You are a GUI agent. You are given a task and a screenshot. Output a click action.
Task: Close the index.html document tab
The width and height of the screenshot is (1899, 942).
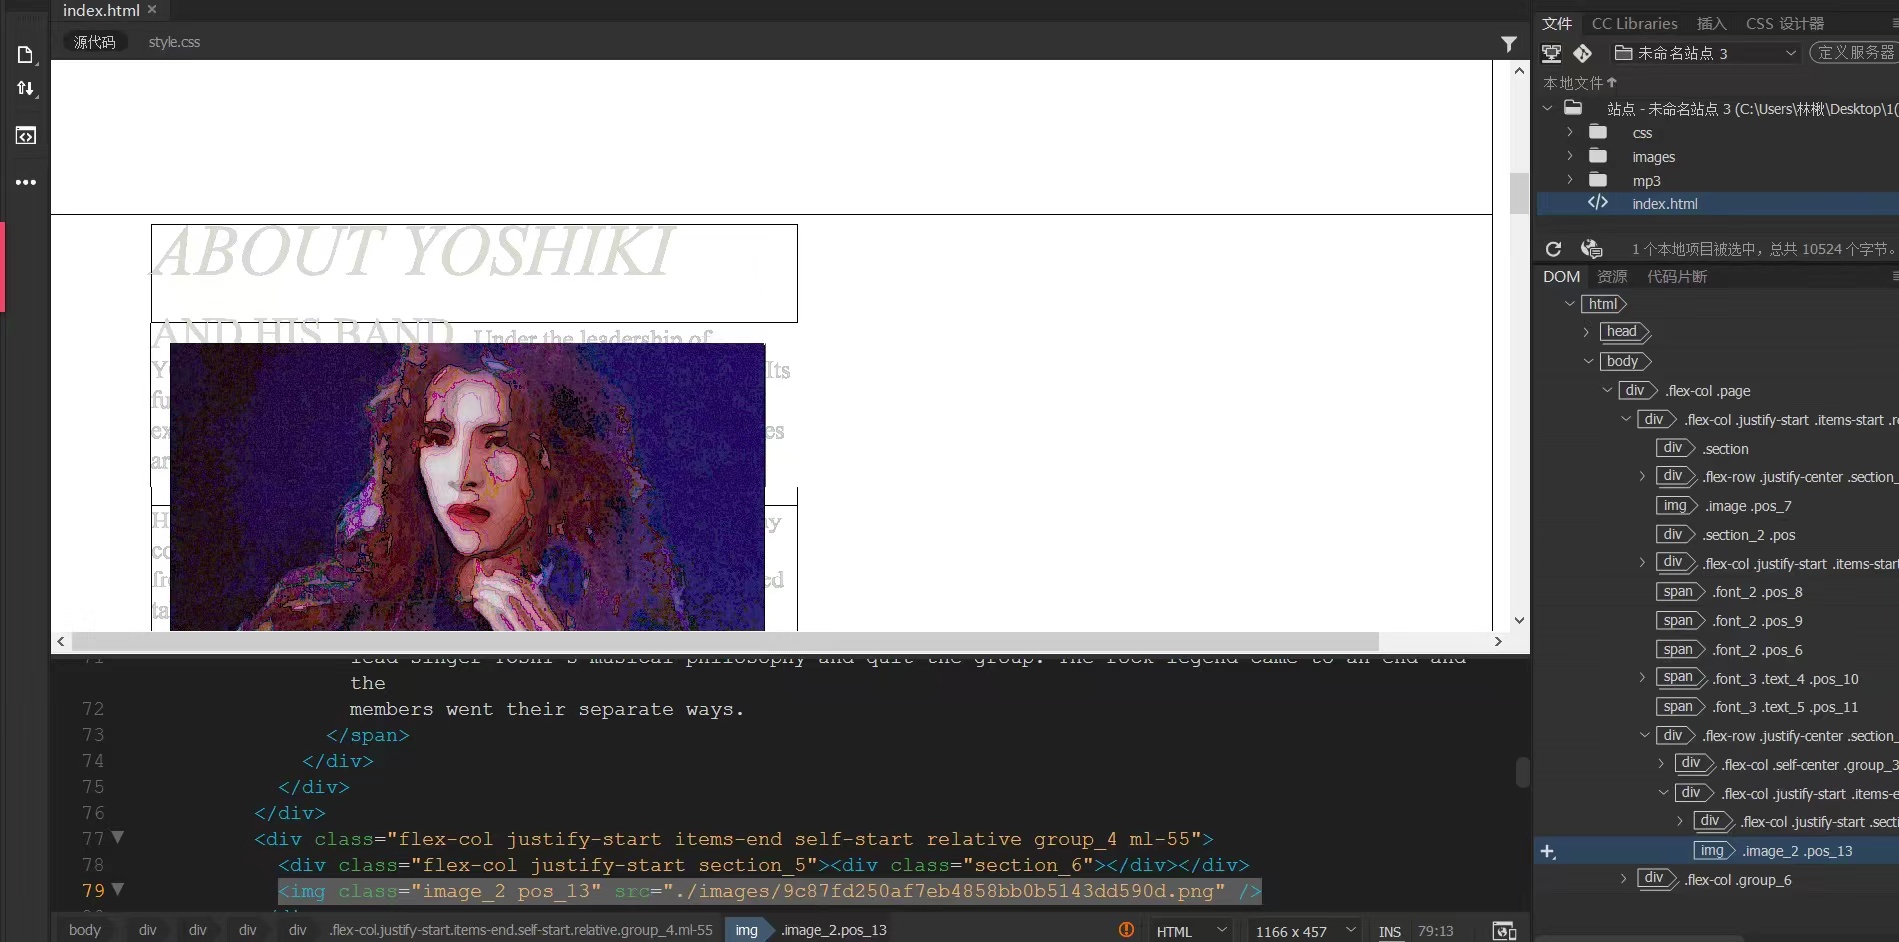(x=152, y=10)
